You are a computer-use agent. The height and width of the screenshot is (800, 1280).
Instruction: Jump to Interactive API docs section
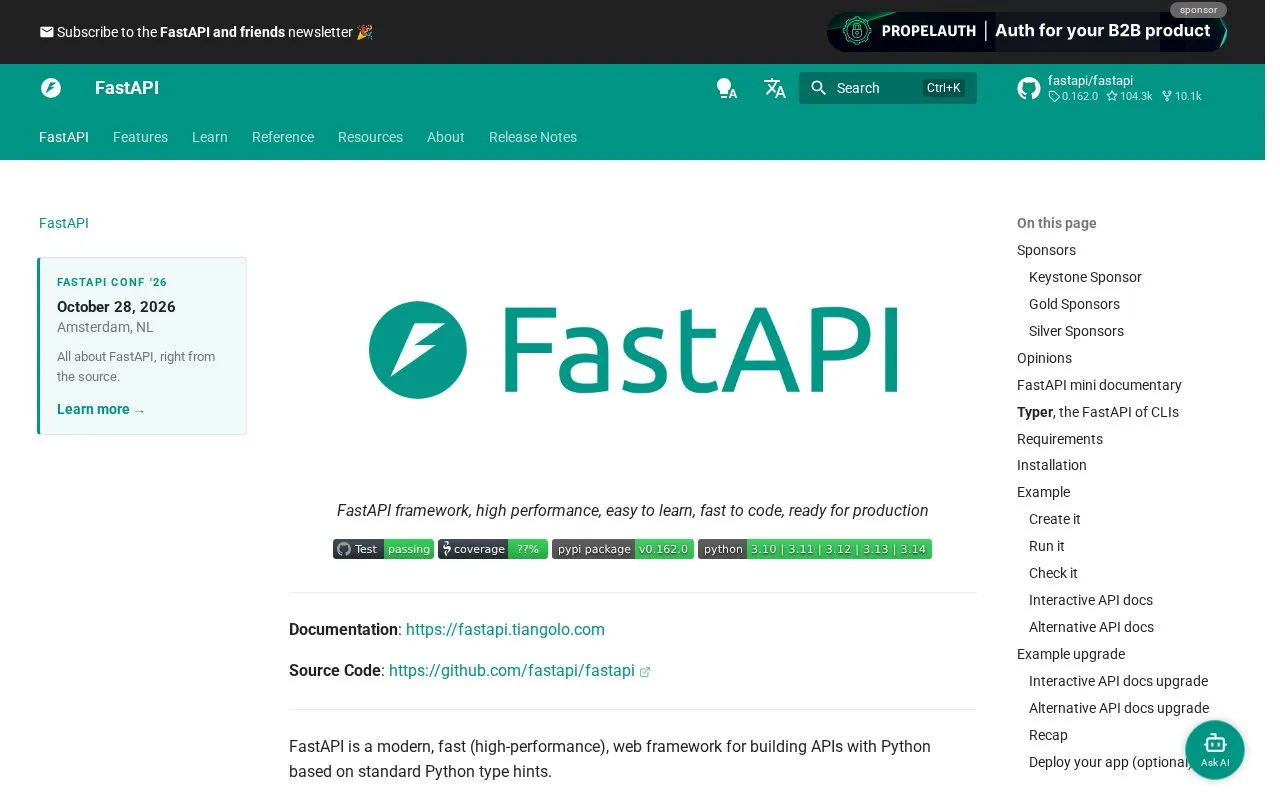pos(1091,600)
